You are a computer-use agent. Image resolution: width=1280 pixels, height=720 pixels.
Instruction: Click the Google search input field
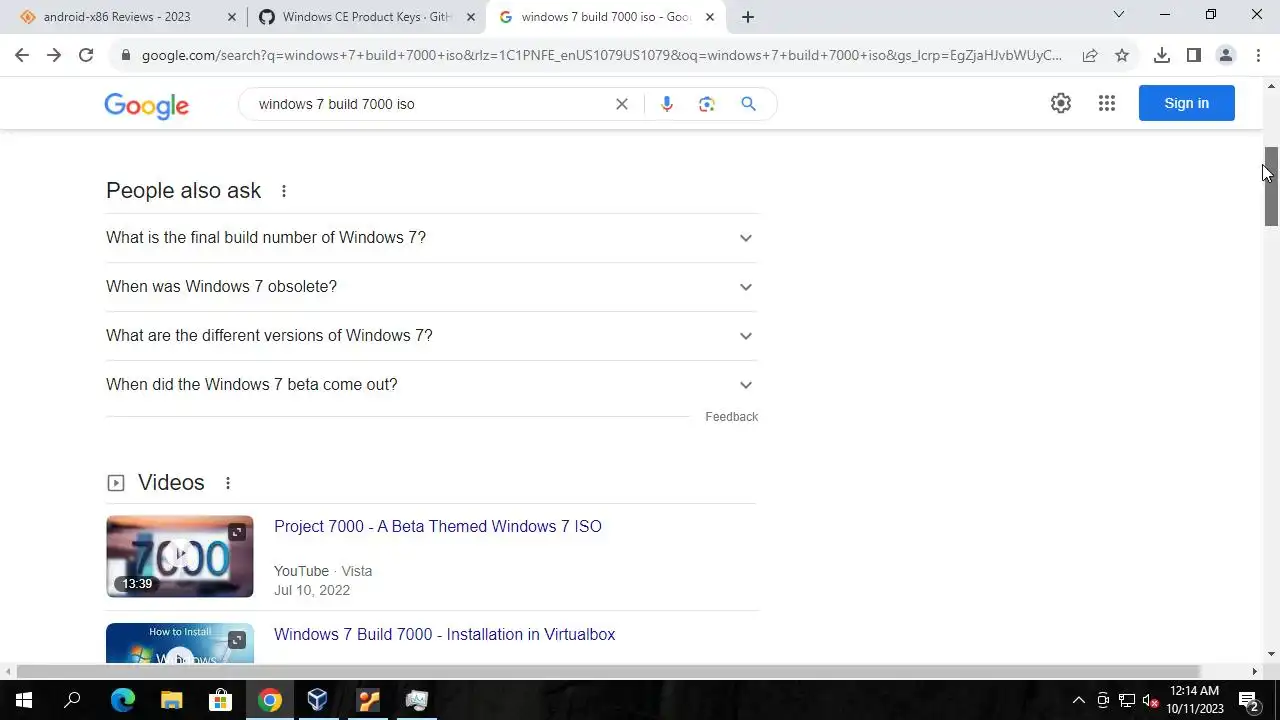point(430,104)
